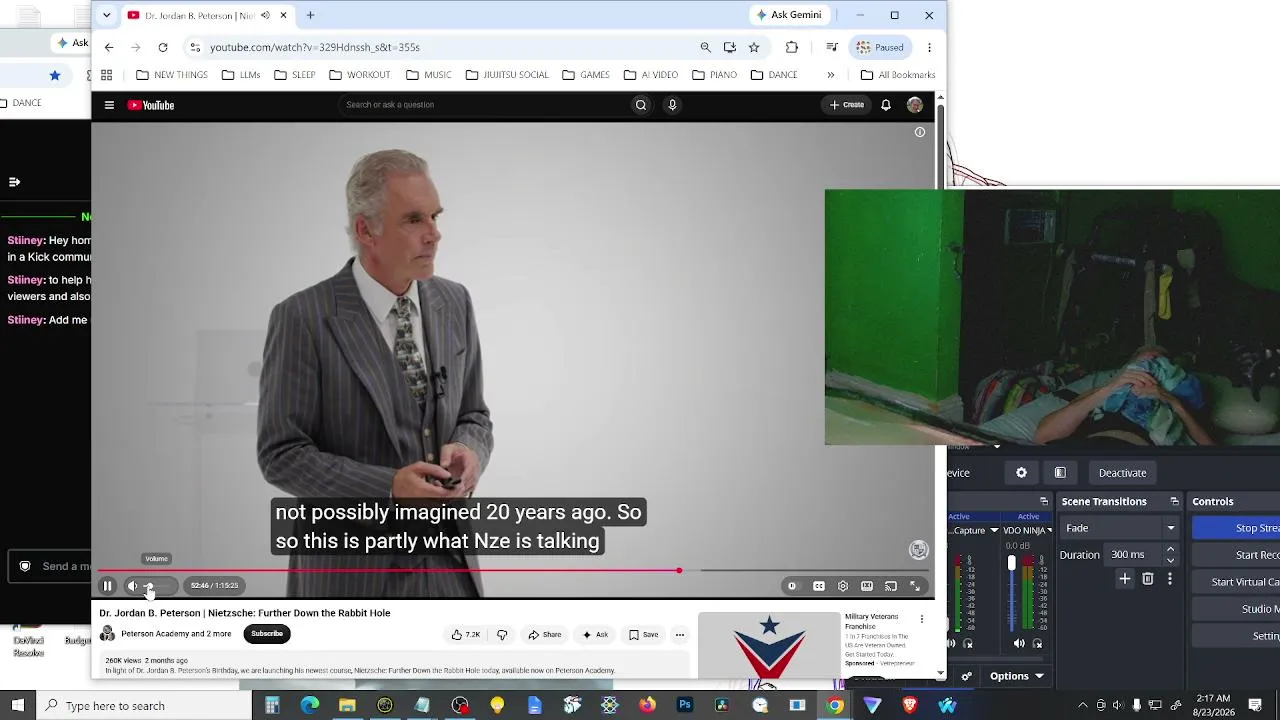Click the Chrome address bar URL
Screen dimensions: 1280x720
(315, 47)
